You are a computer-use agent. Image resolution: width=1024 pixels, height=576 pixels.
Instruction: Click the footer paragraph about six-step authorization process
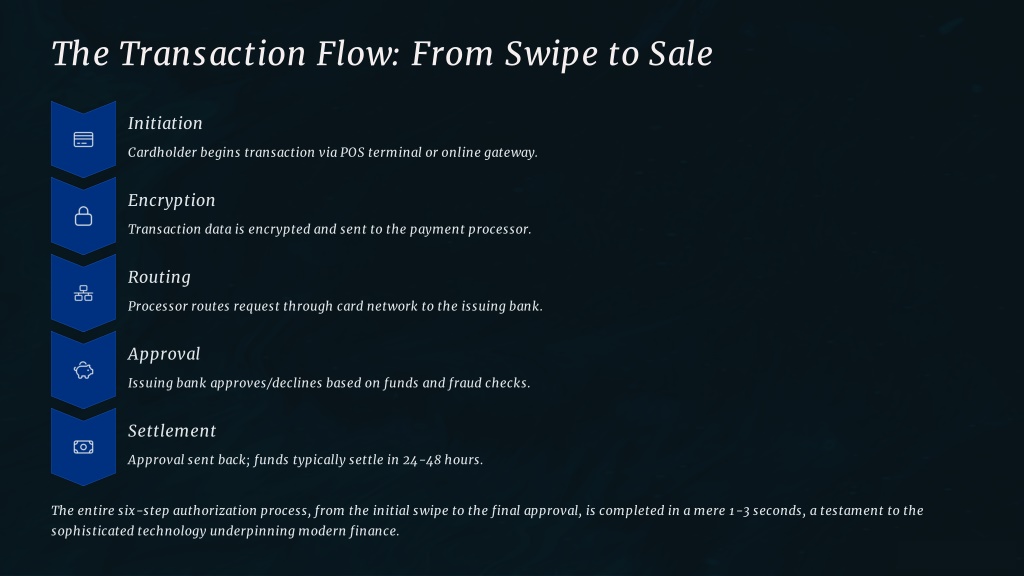pos(487,520)
